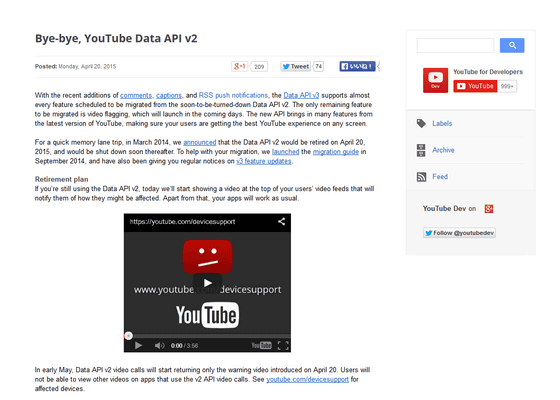The height and width of the screenshot is (400, 560).
Task: Click the video progress scrubber handle
Action: (129, 336)
